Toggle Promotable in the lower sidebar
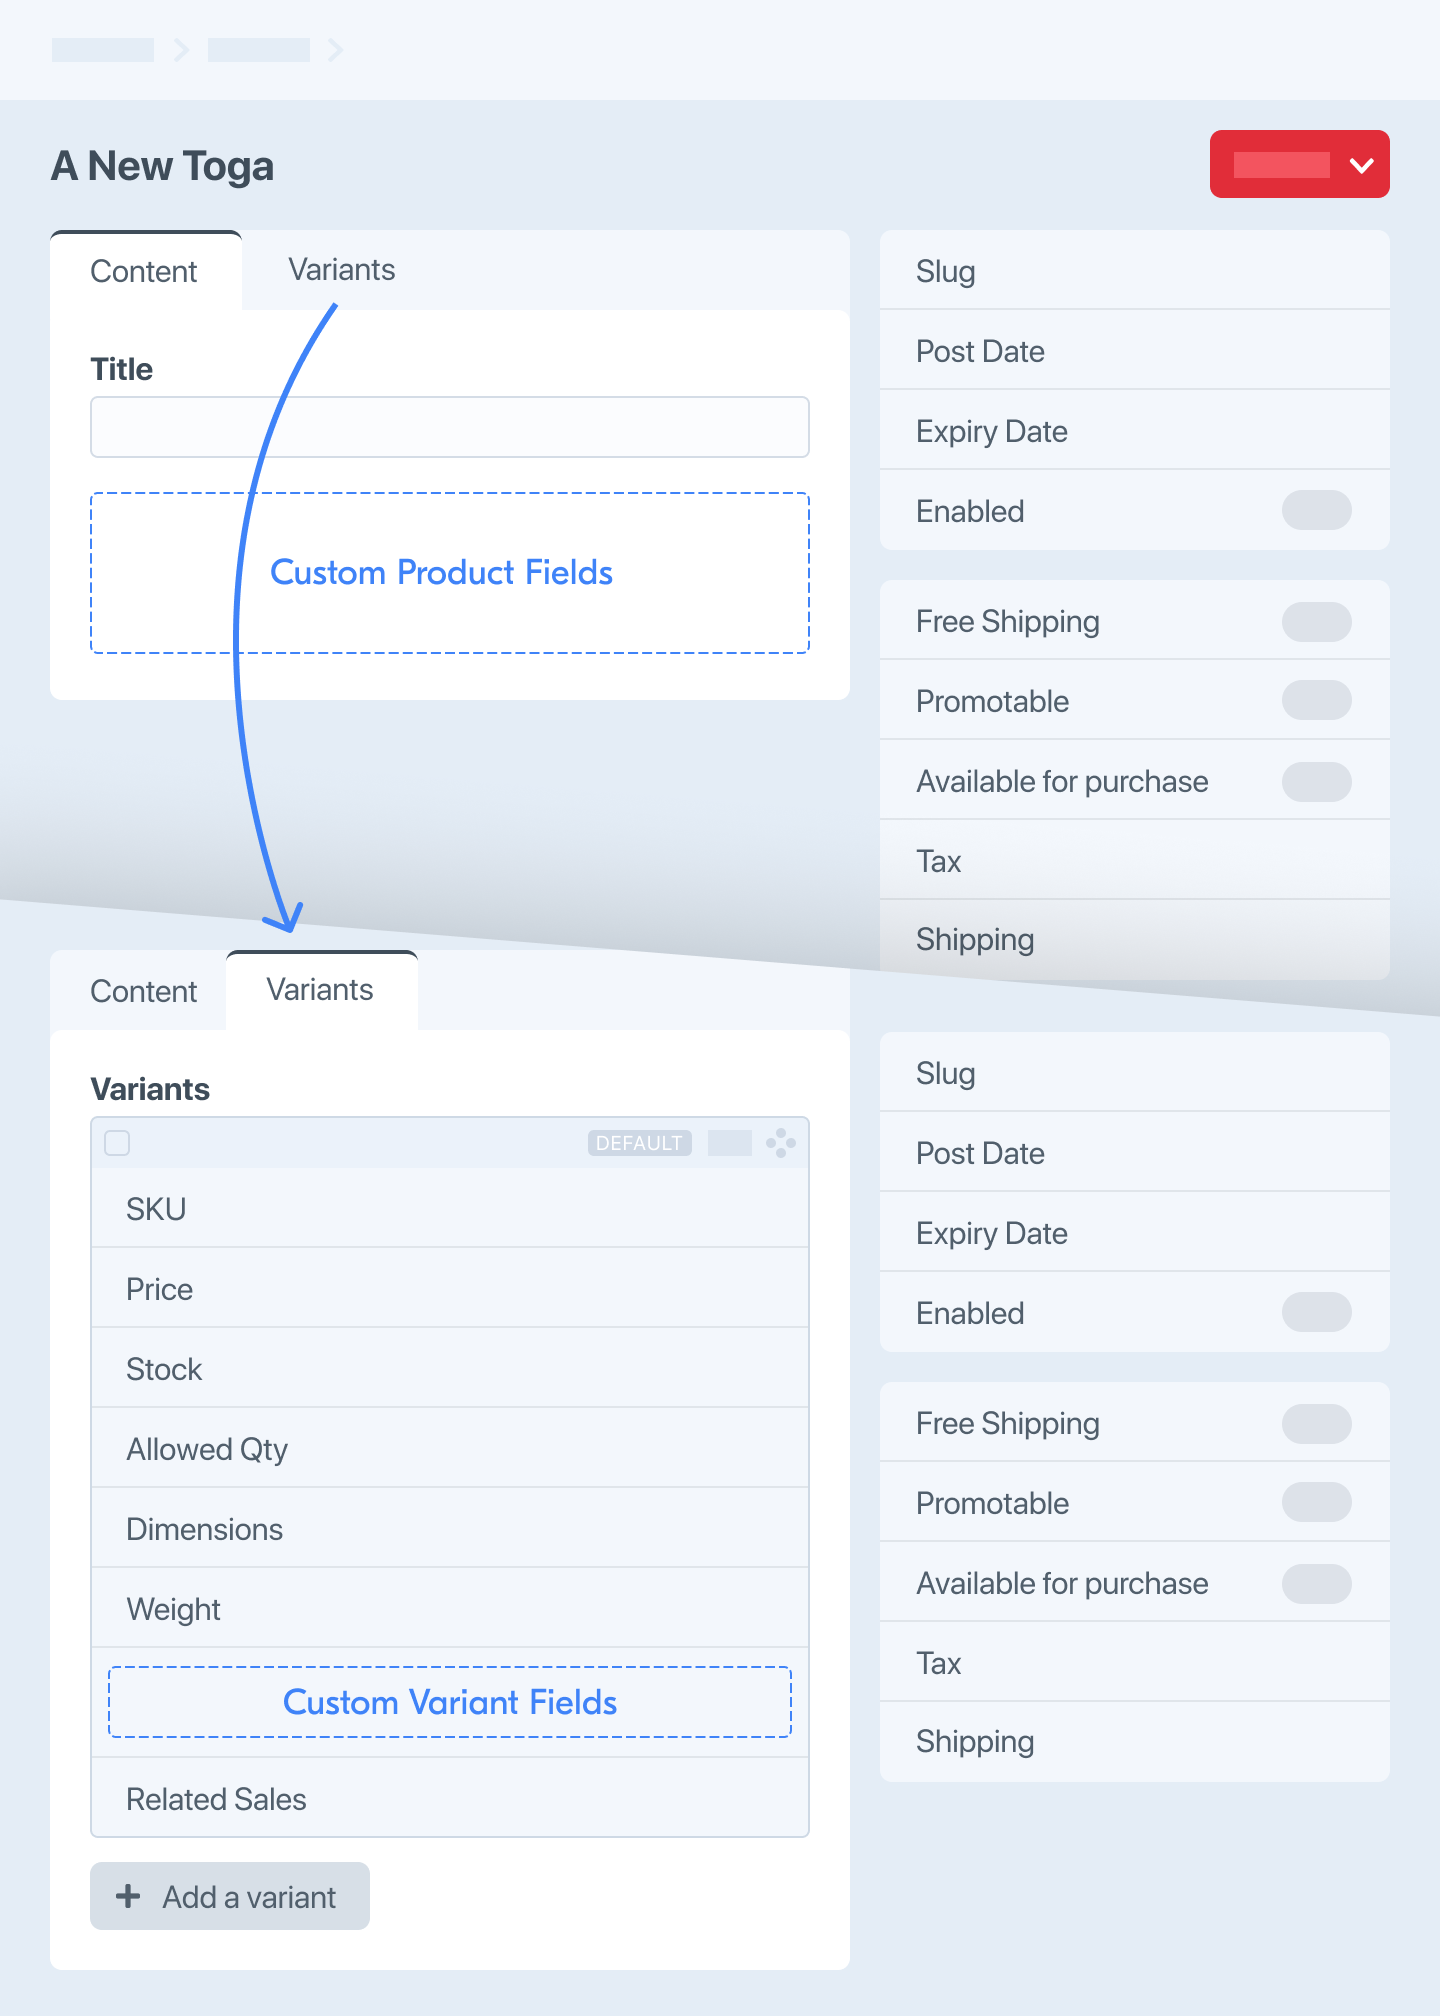The height and width of the screenshot is (2016, 1440). point(1316,1503)
